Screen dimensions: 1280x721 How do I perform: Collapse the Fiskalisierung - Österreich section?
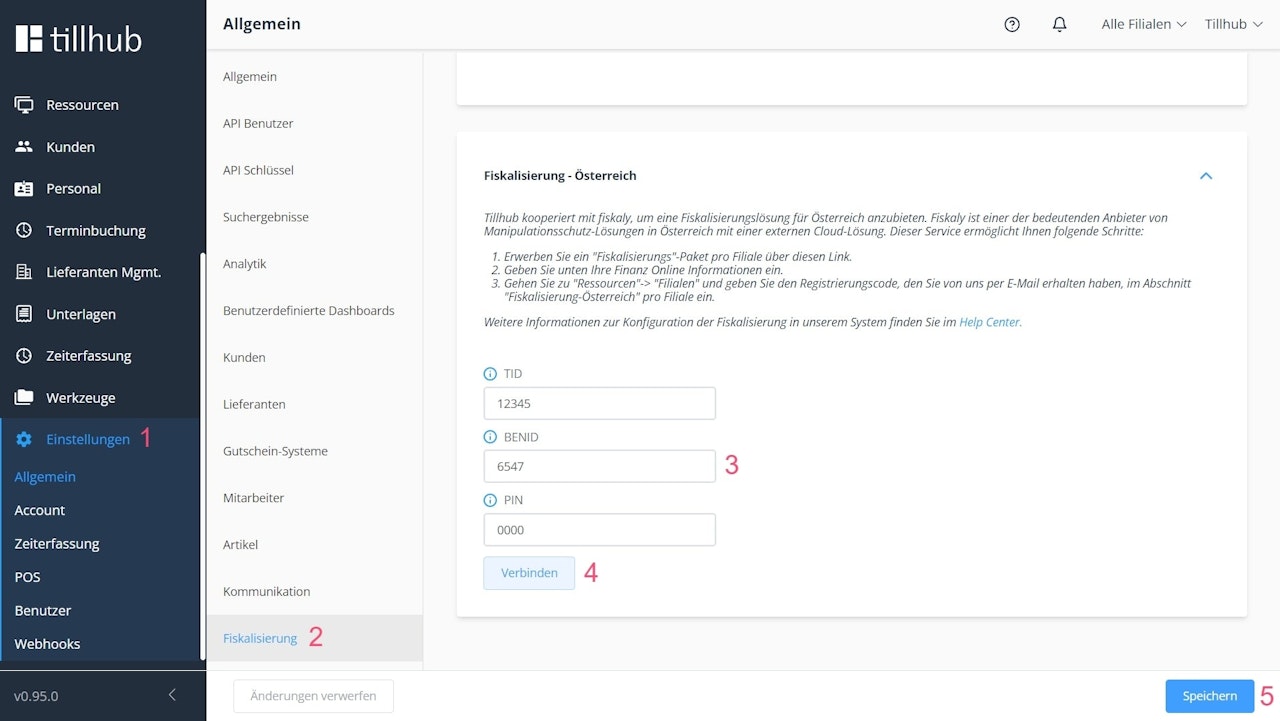(x=1206, y=176)
